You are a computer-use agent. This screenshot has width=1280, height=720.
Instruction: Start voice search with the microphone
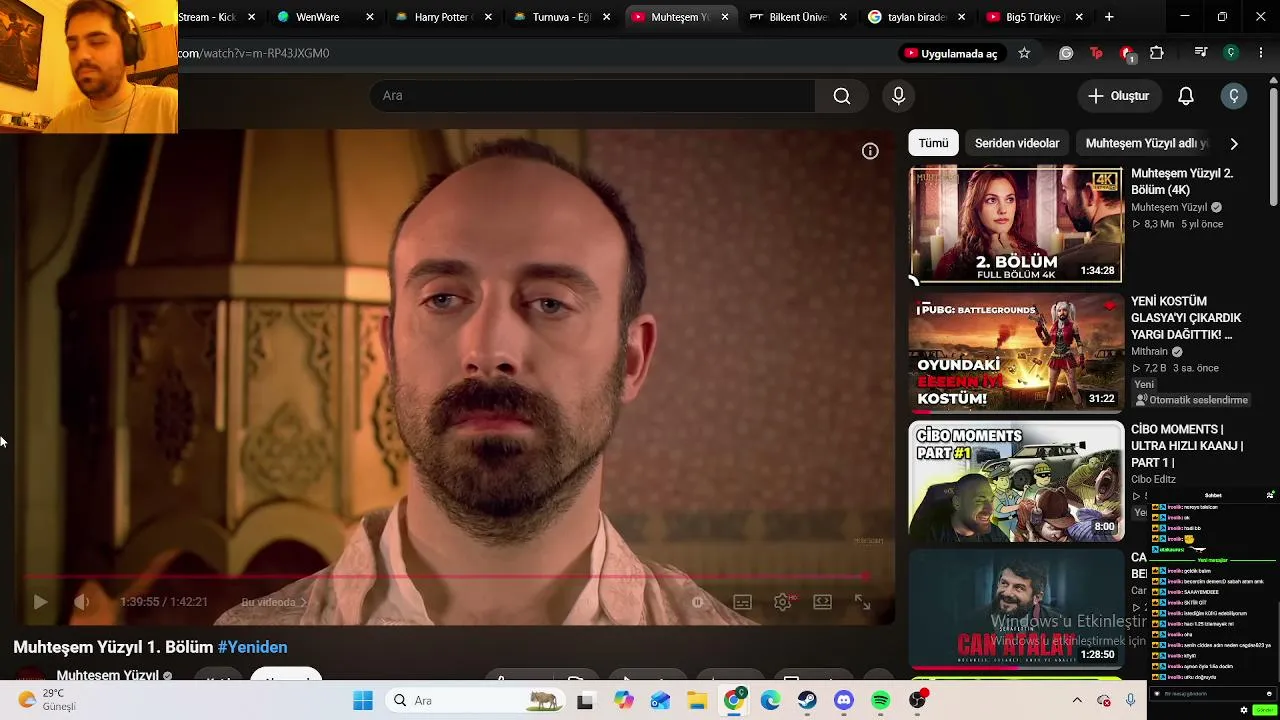[898, 96]
